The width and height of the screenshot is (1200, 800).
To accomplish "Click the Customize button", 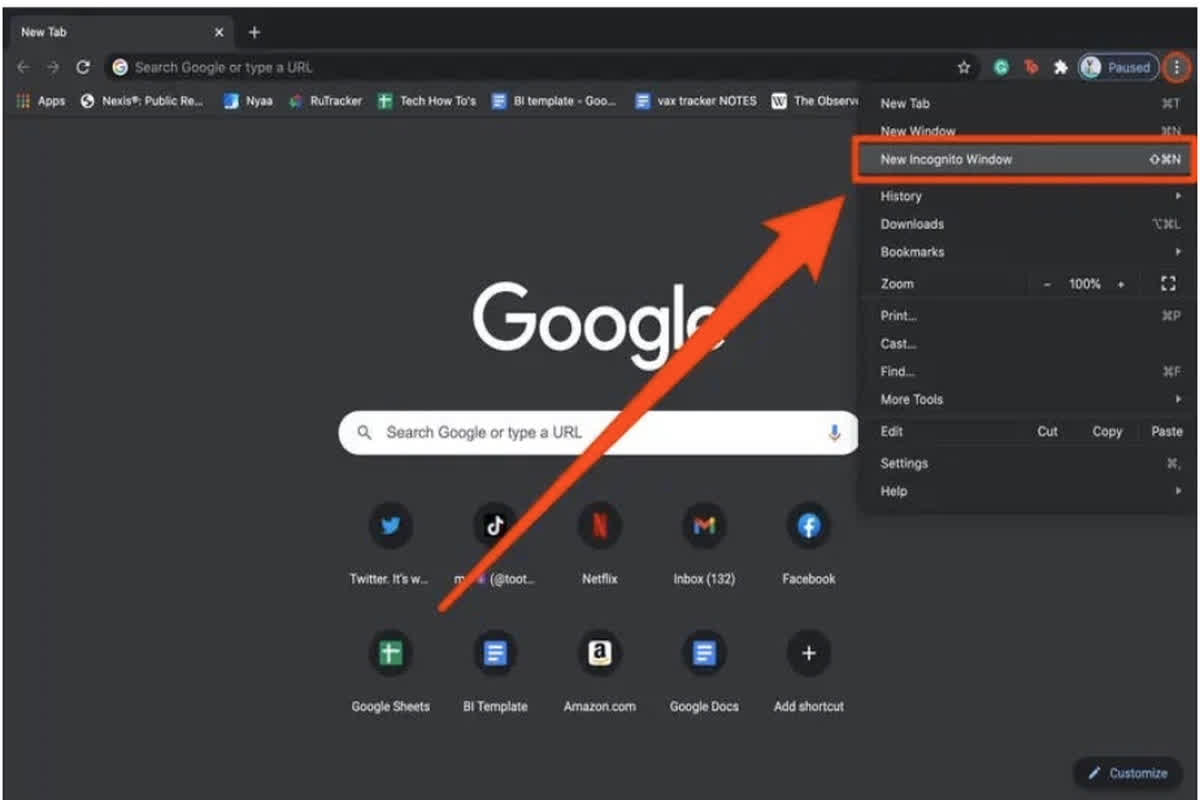I will tap(1128, 773).
